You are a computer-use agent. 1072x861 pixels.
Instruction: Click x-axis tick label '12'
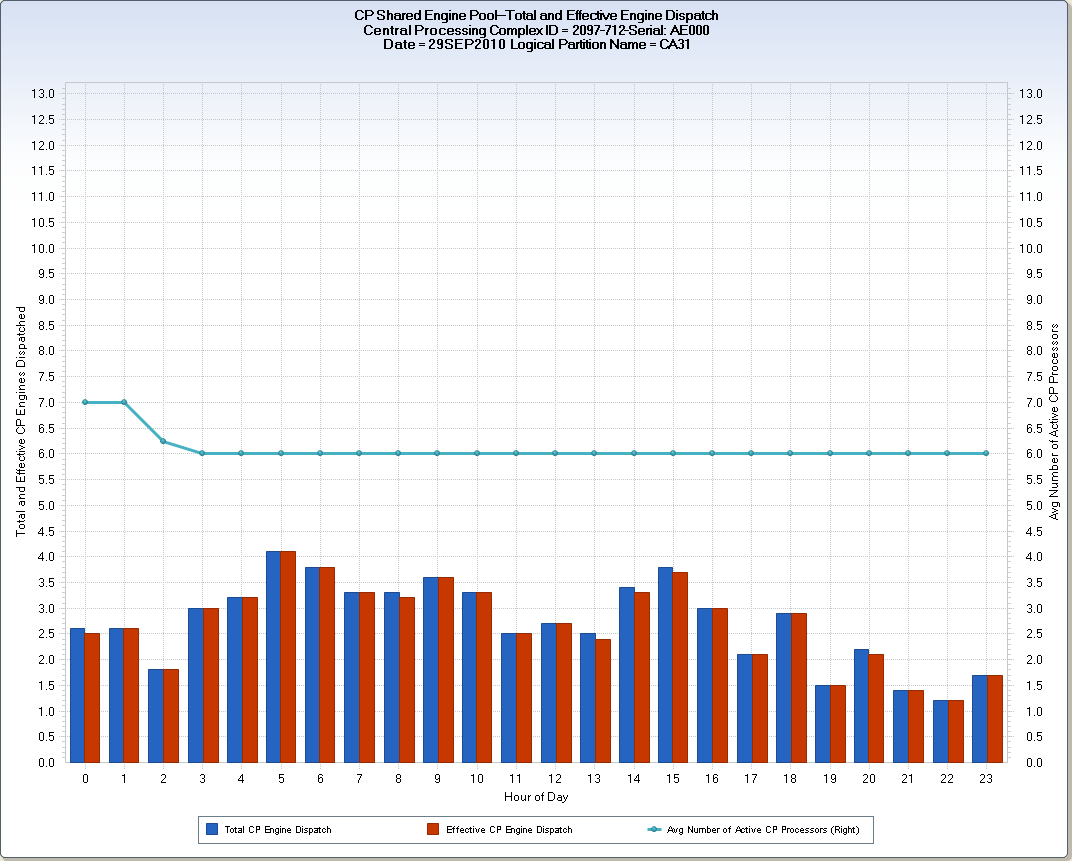[x=555, y=779]
